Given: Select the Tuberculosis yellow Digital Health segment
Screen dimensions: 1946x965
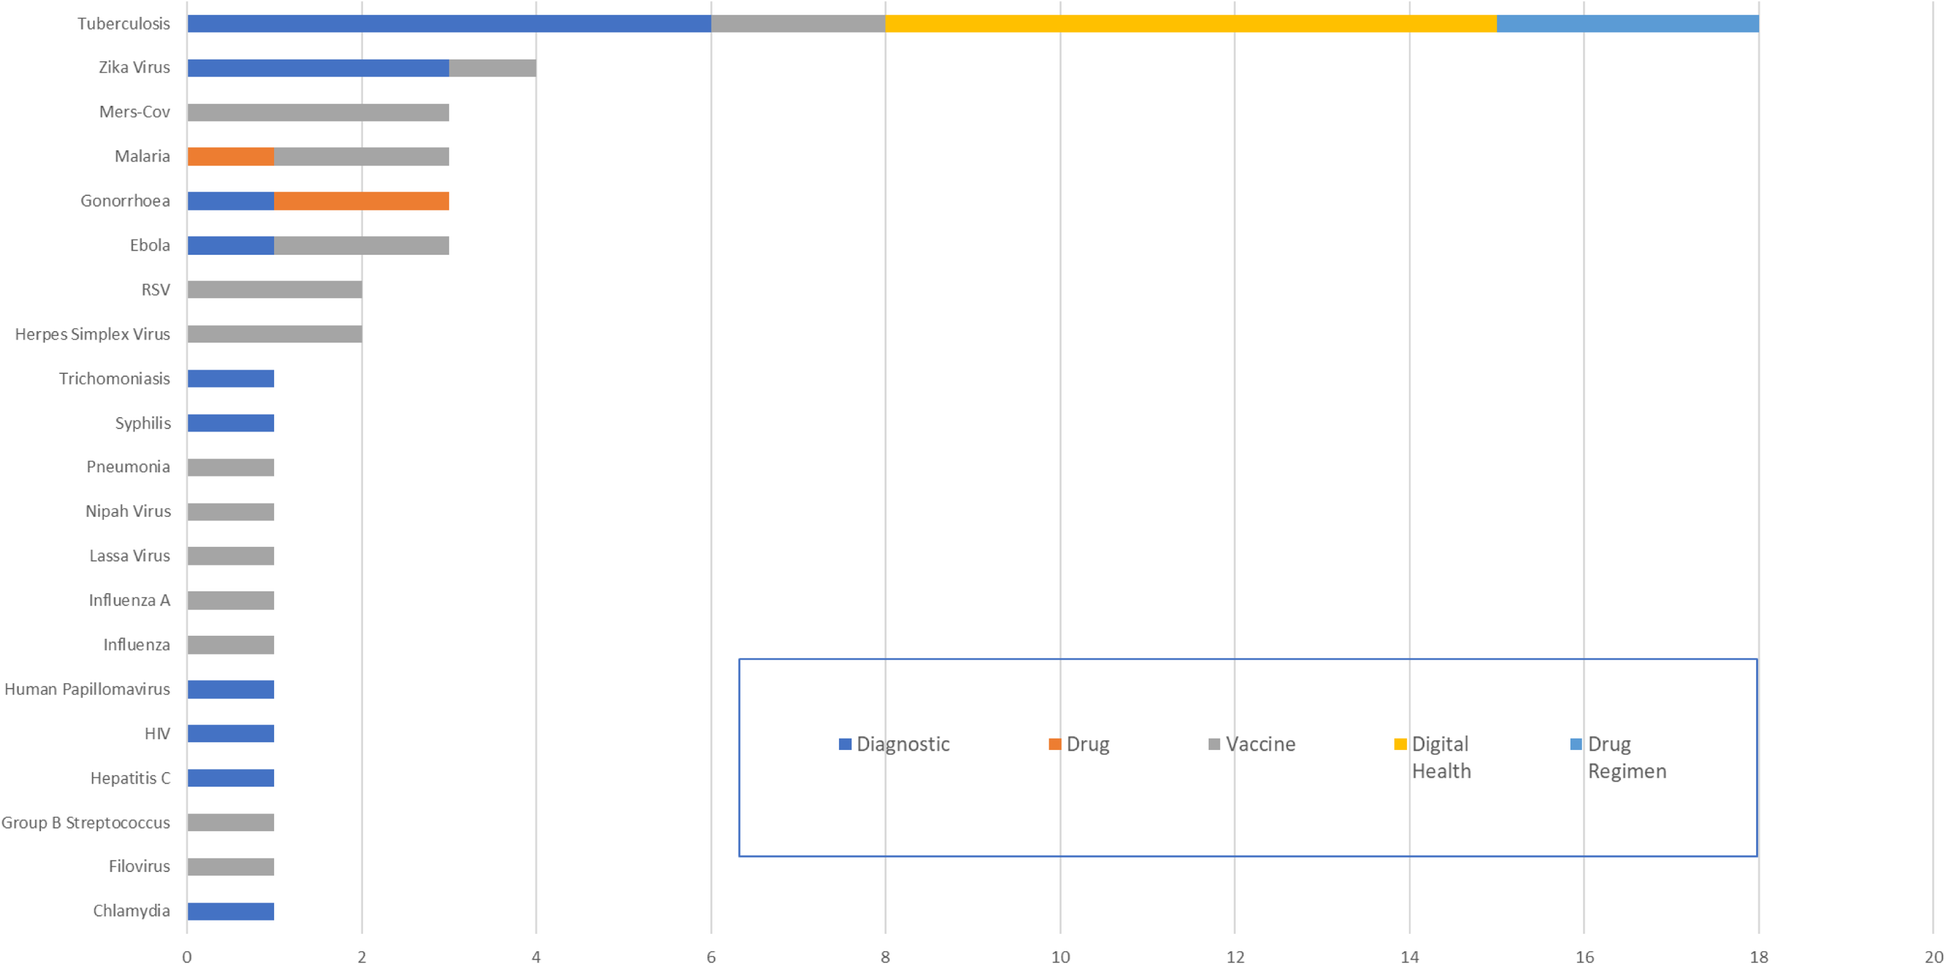Looking at the screenshot, I should pos(1191,24).
